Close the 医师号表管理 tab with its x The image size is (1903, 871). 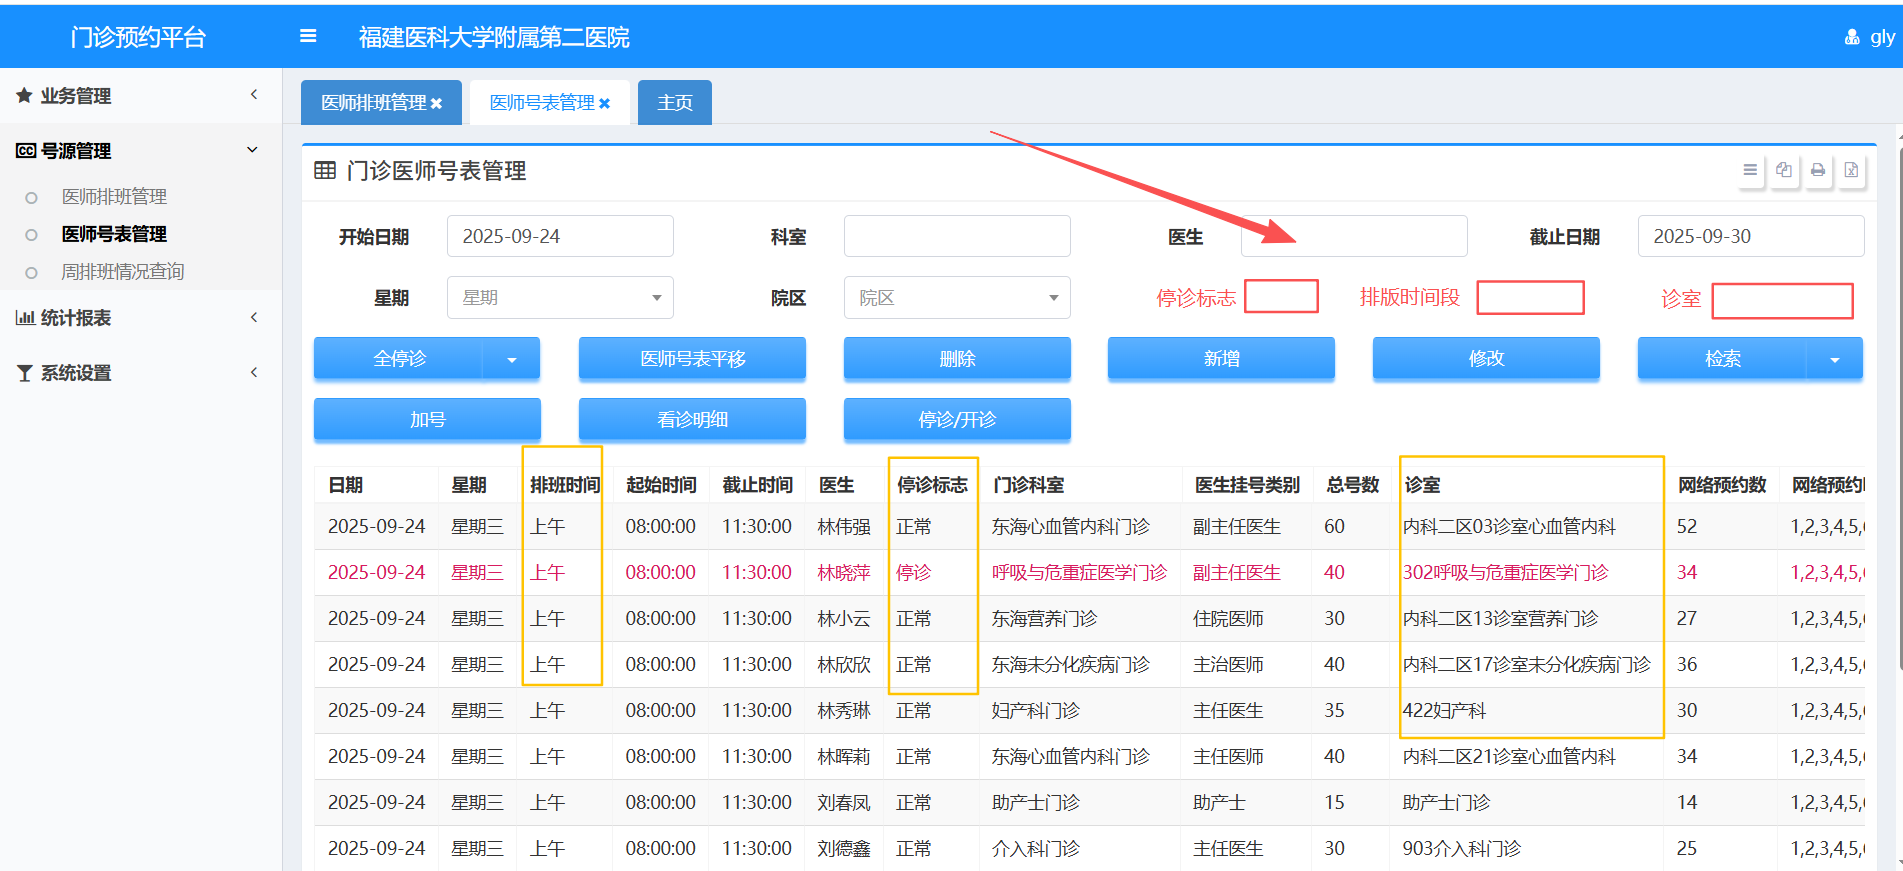[604, 103]
